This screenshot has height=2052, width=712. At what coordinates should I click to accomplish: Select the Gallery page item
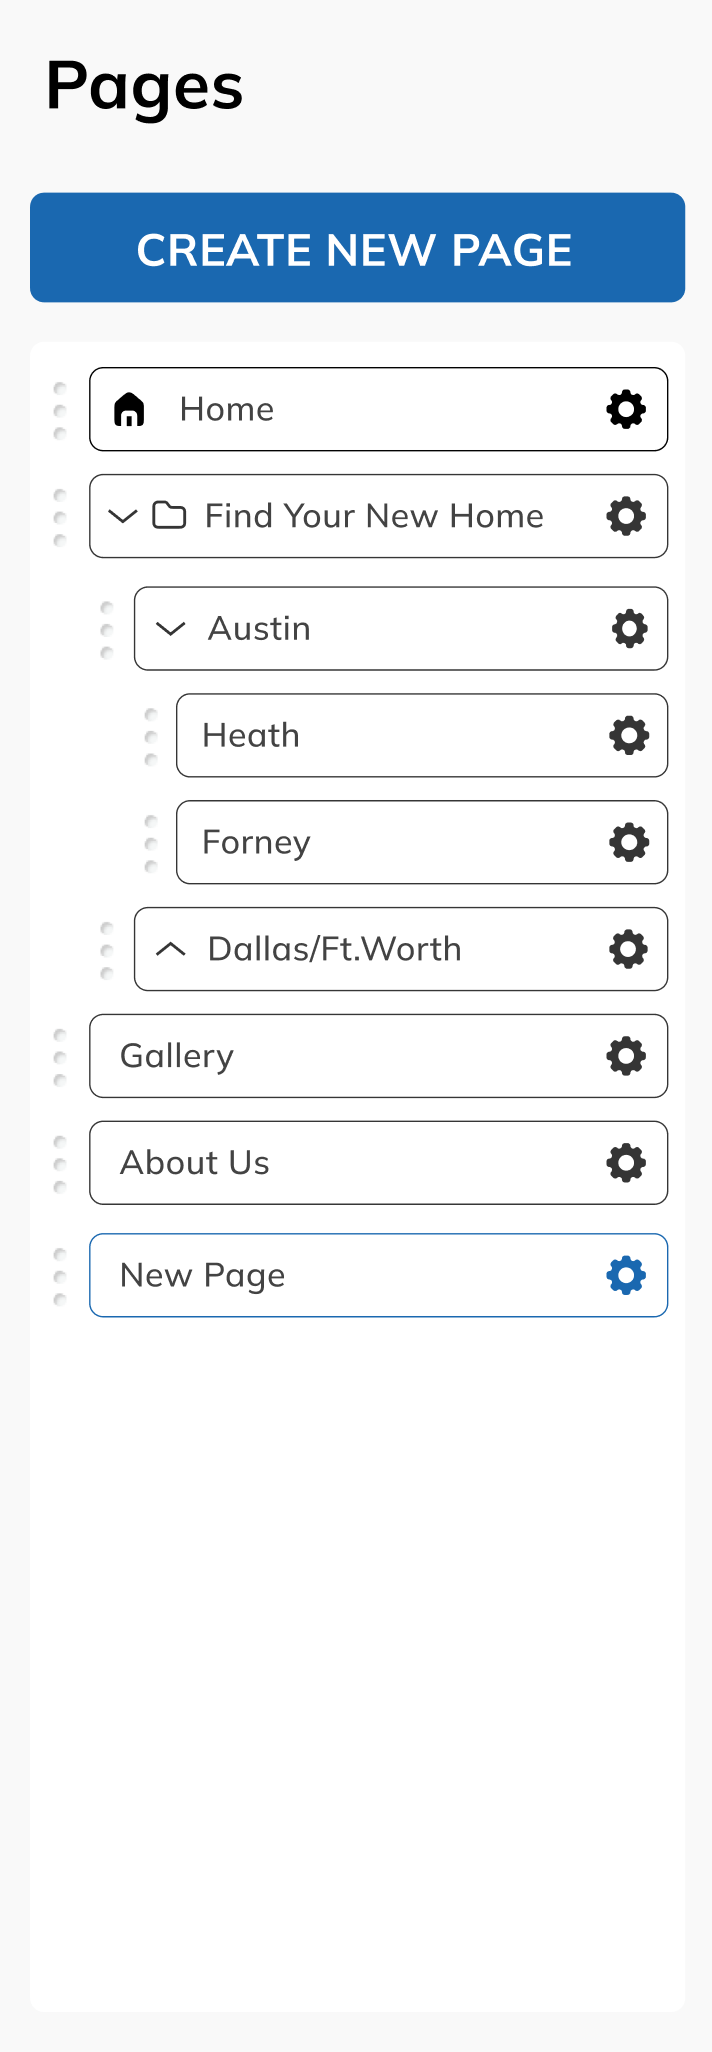(177, 1056)
